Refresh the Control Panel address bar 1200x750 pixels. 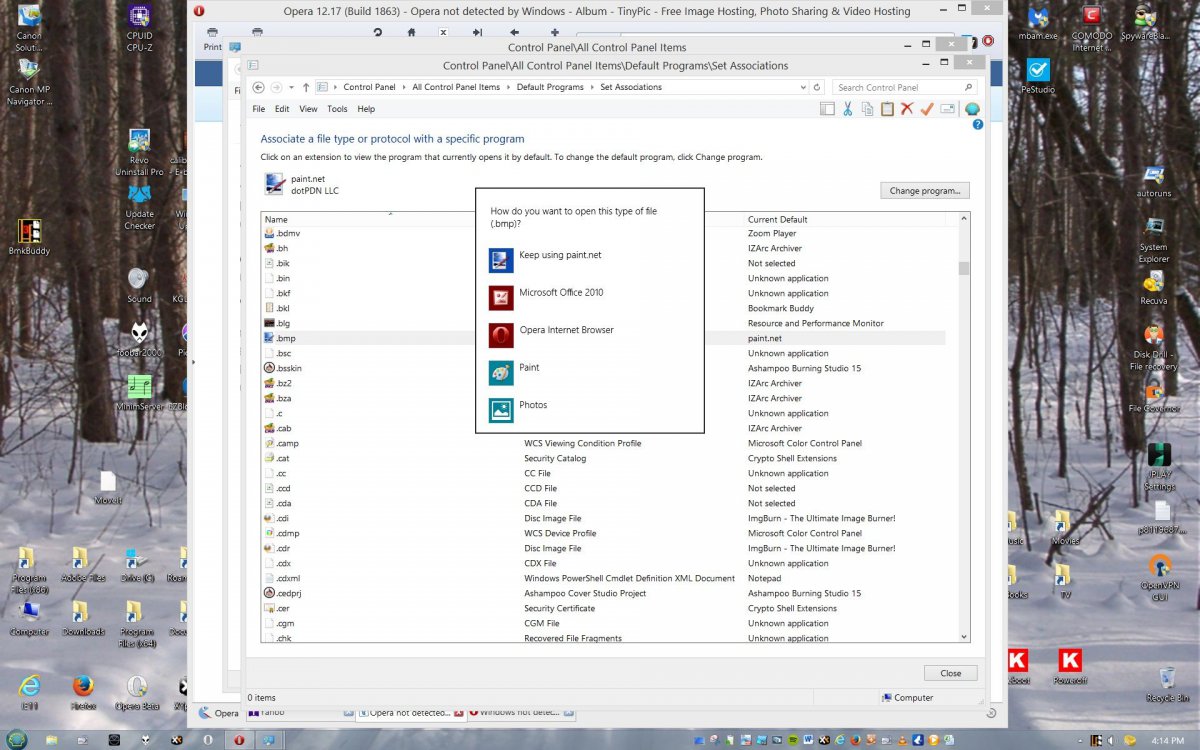(817, 87)
